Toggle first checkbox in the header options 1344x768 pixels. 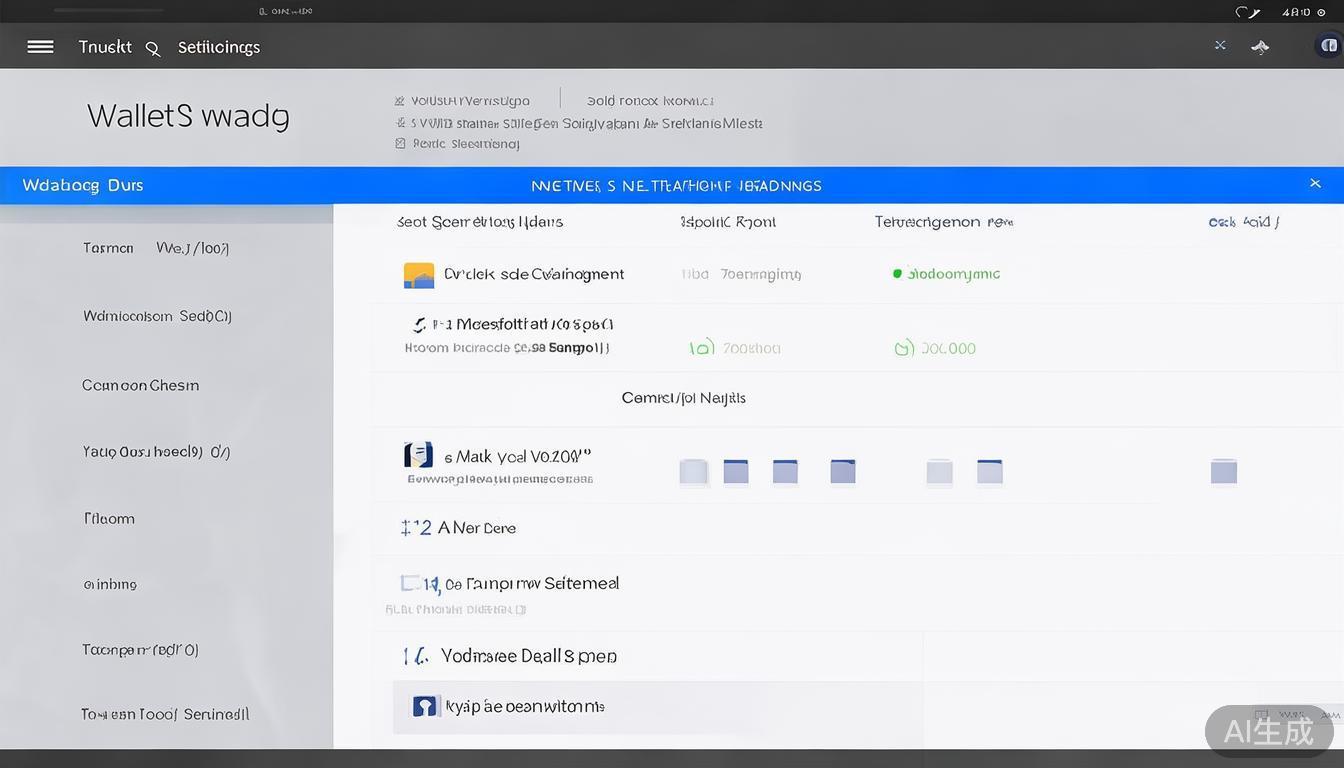(400, 101)
